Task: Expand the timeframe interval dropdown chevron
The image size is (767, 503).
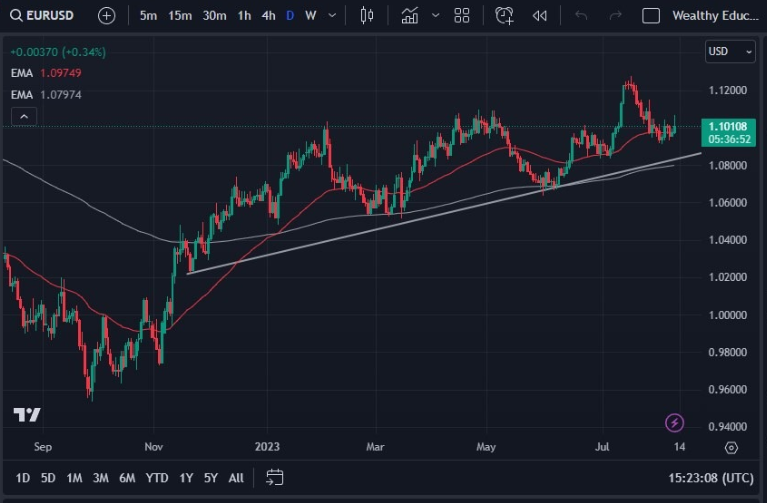Action: click(x=333, y=16)
